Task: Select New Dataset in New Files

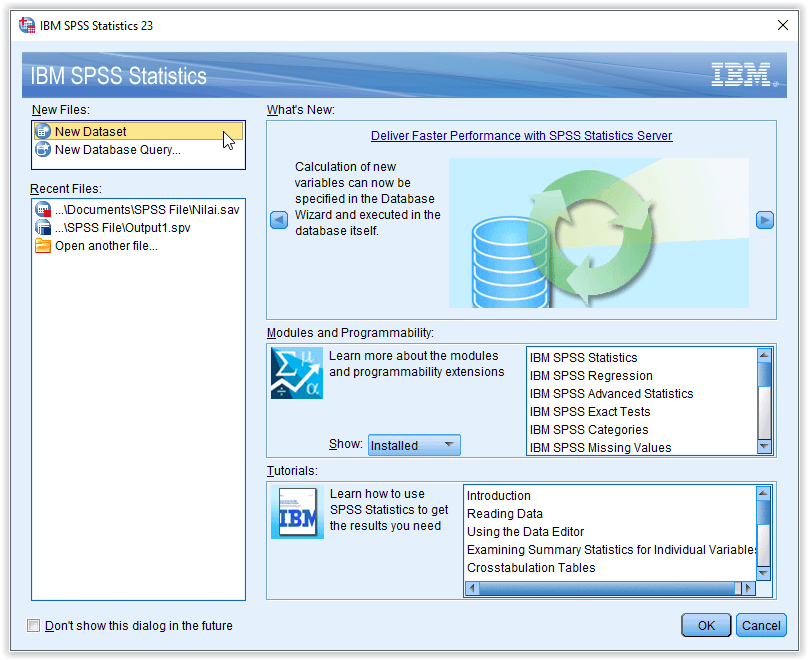Action: (138, 131)
